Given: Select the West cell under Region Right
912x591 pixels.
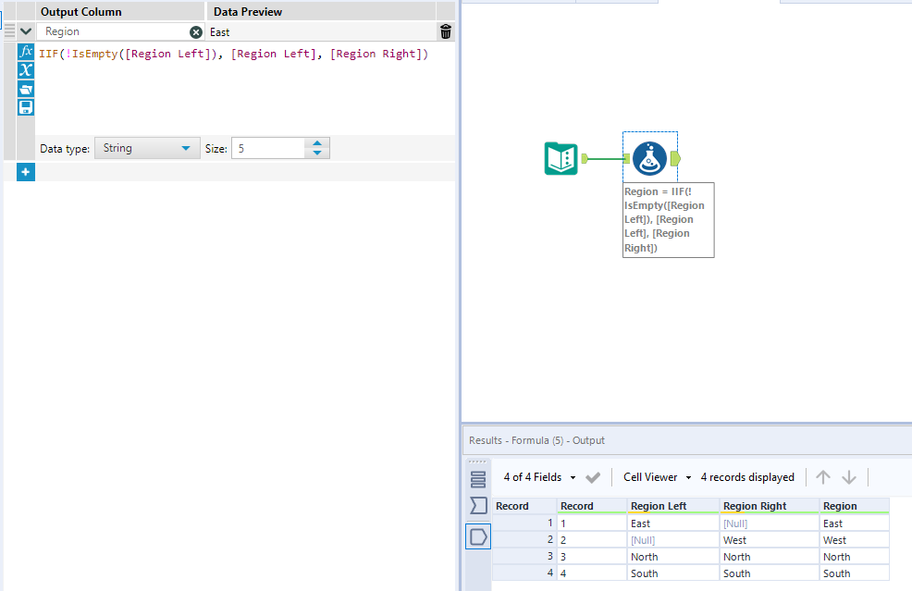Looking at the screenshot, I should (x=770, y=540).
